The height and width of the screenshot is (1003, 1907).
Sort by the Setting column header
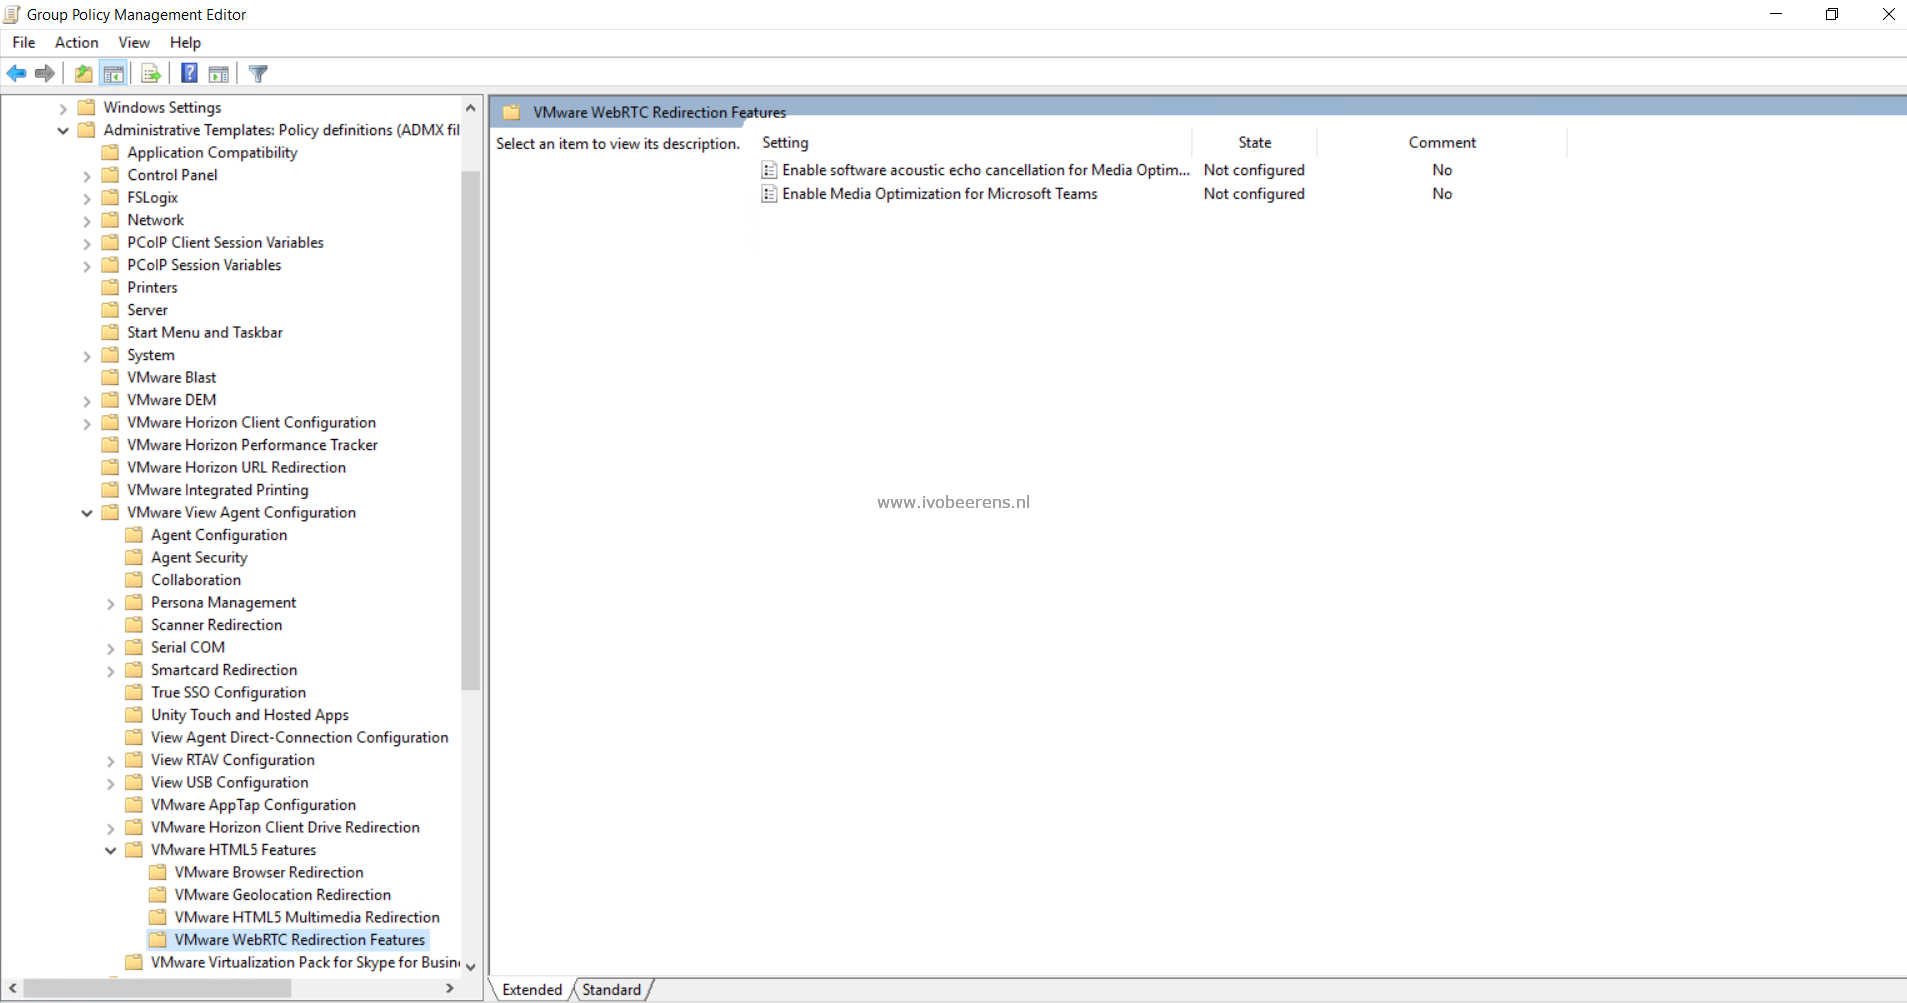click(x=975, y=143)
